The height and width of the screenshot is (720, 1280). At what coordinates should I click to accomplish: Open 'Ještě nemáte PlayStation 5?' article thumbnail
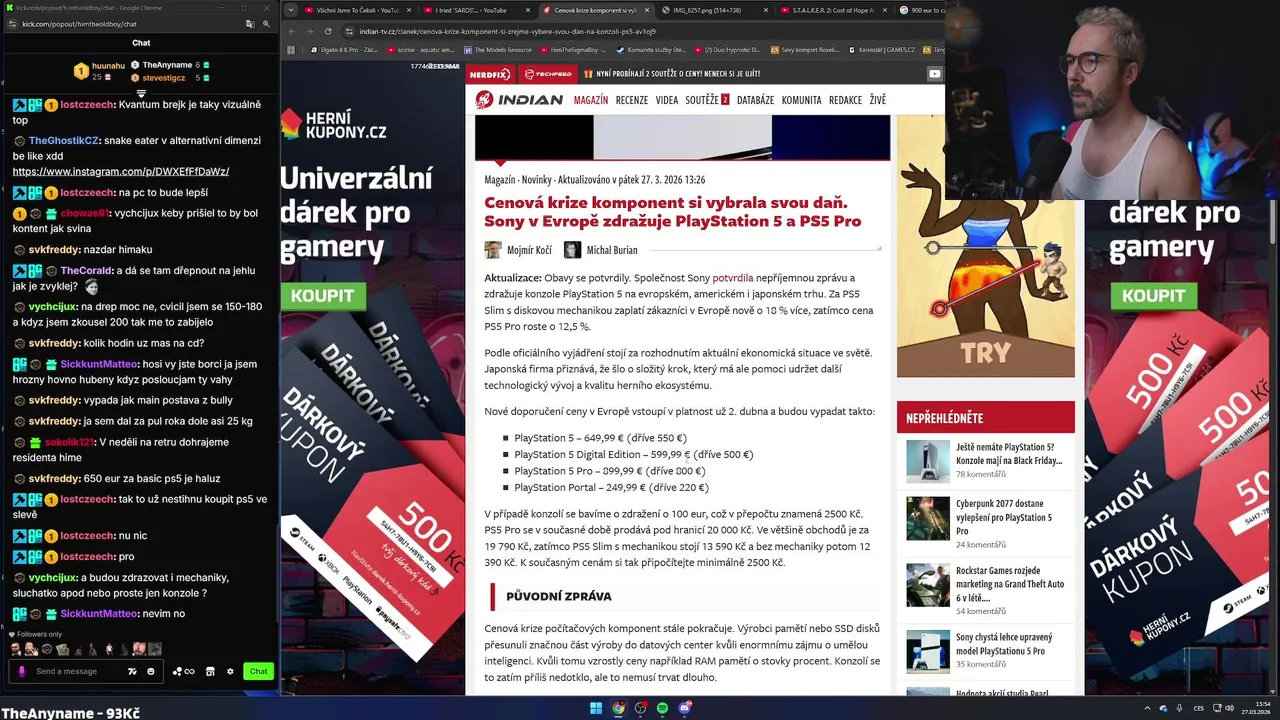point(928,461)
